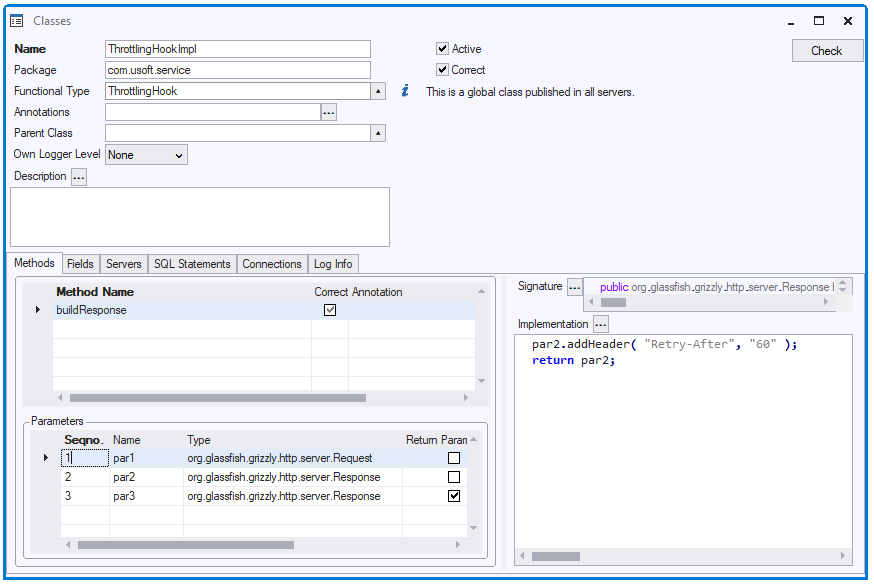Click the Parameters grid horizontal scrollbar

[185, 545]
